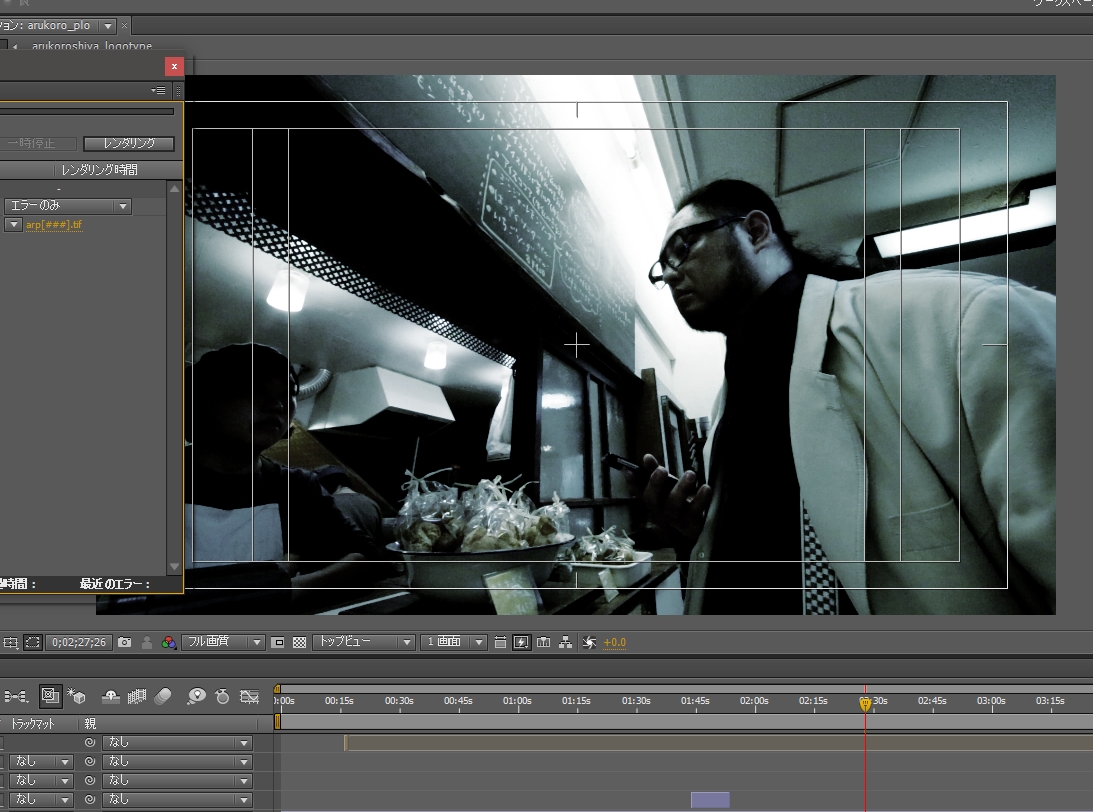Viewport: 1093px width, 812px height.
Task: Open the エラーのみ log dropdown
Action: [68, 206]
